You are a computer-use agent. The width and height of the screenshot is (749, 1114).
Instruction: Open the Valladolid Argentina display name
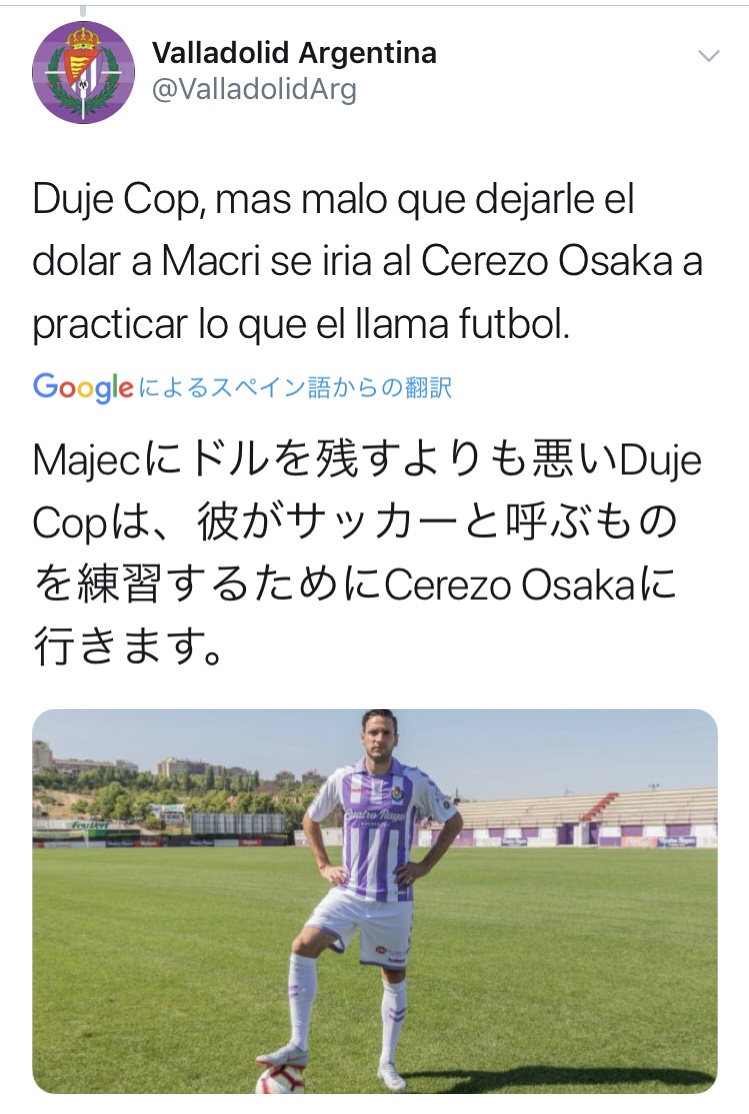click(x=294, y=53)
